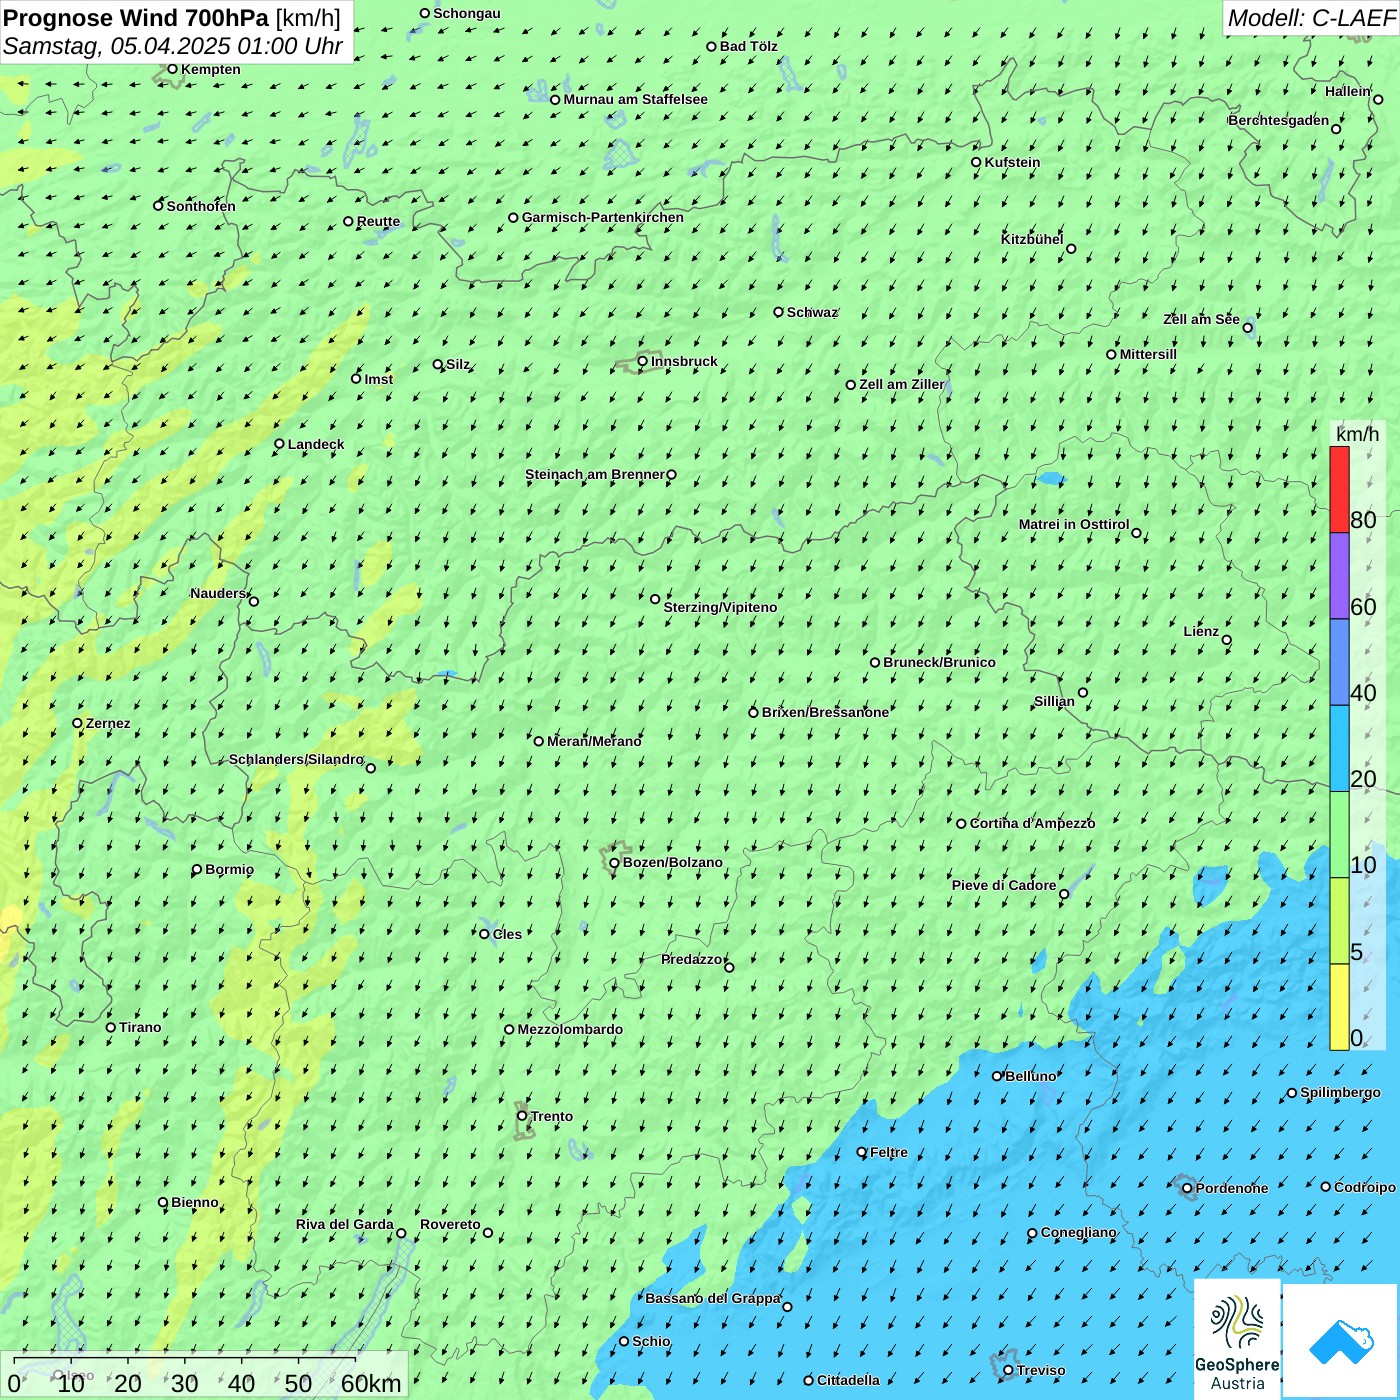Click the date 'Samstag, 05.04.2025 01:00 Uhr'
This screenshot has width=1400, height=1400.
tap(173, 46)
